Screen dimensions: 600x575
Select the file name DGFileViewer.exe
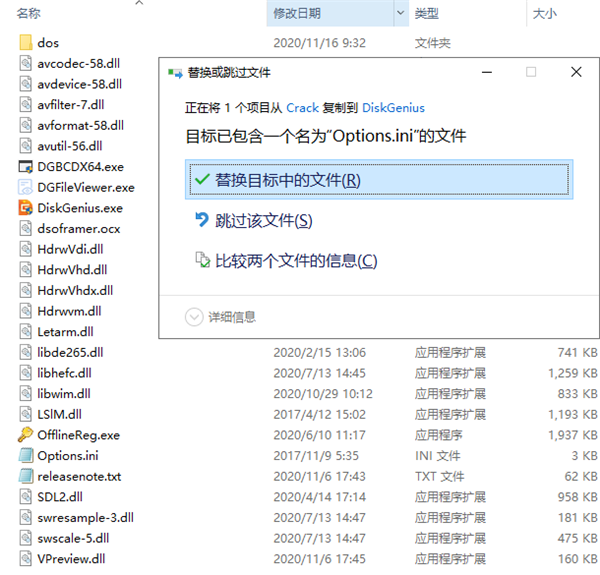click(86, 187)
